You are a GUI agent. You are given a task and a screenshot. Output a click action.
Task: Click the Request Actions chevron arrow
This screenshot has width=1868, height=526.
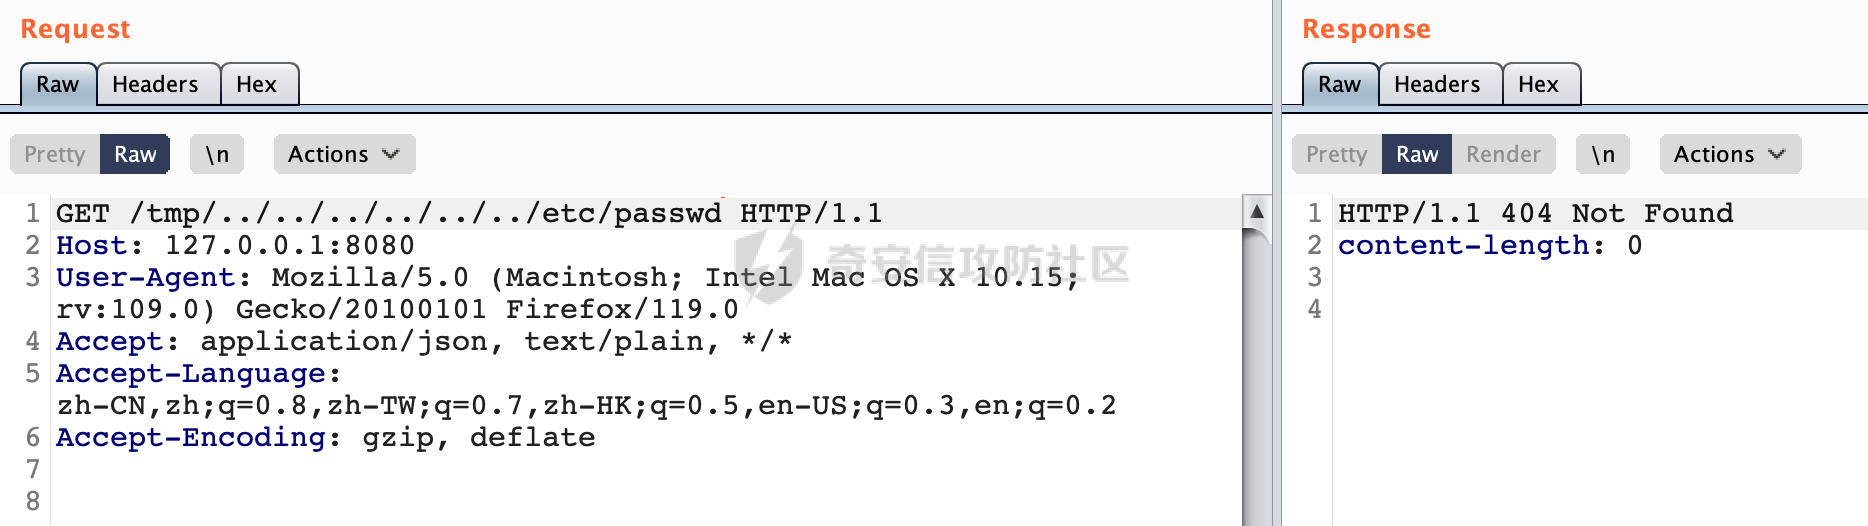[x=391, y=154]
